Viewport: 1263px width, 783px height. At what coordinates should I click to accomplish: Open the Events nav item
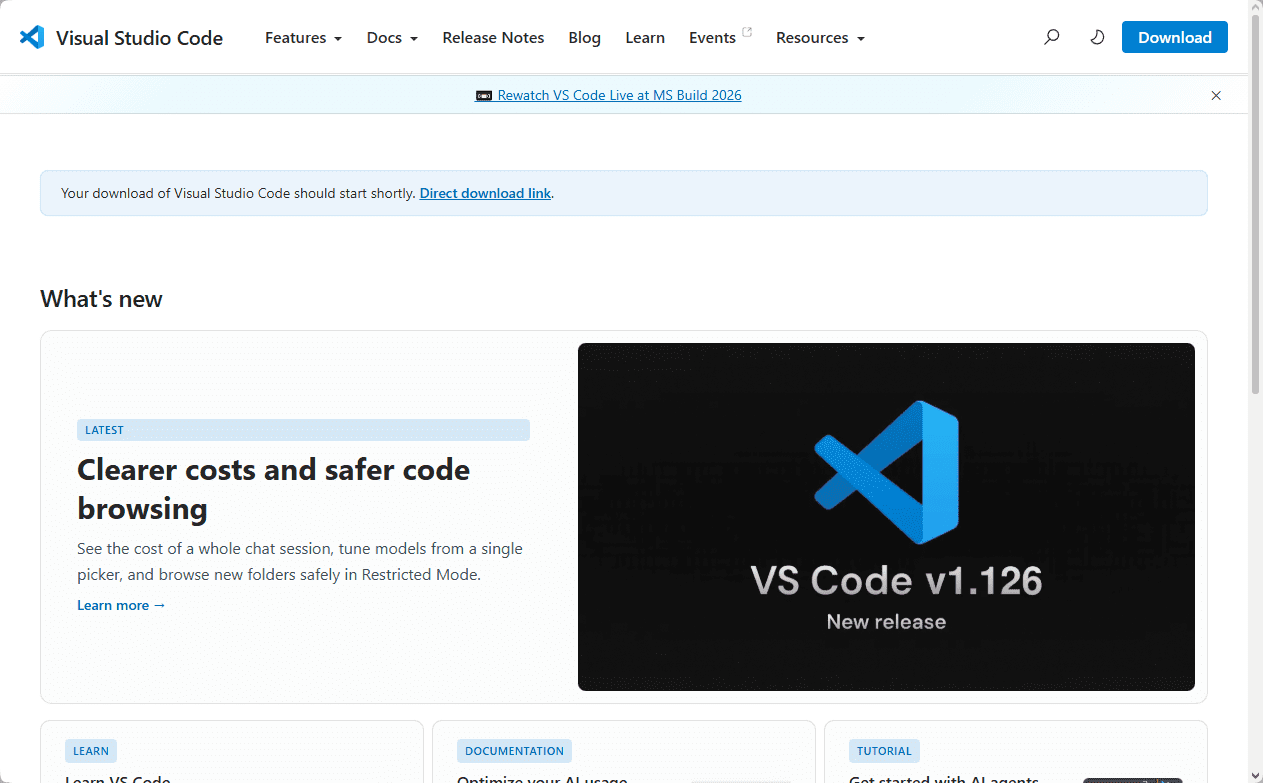(712, 38)
